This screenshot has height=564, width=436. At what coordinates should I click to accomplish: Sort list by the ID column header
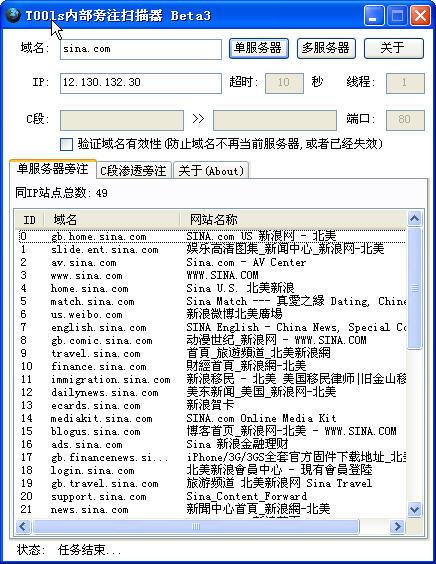coord(29,219)
